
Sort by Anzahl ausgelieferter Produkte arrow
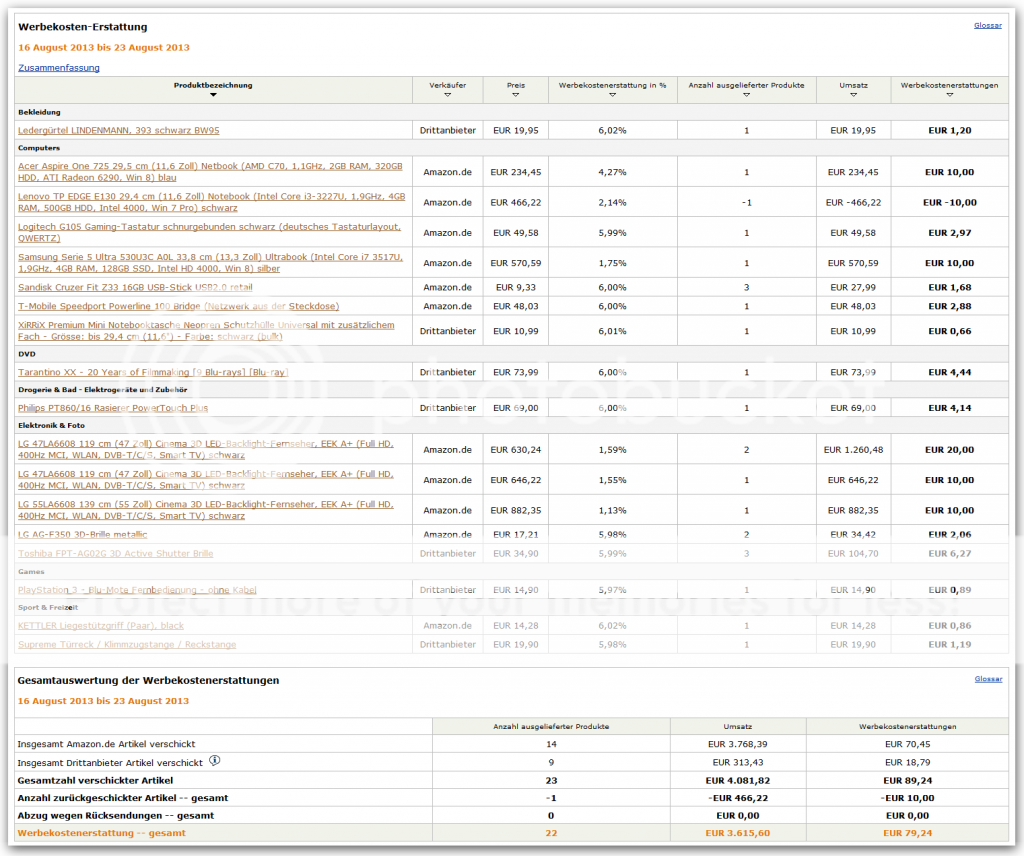[x=746, y=95]
